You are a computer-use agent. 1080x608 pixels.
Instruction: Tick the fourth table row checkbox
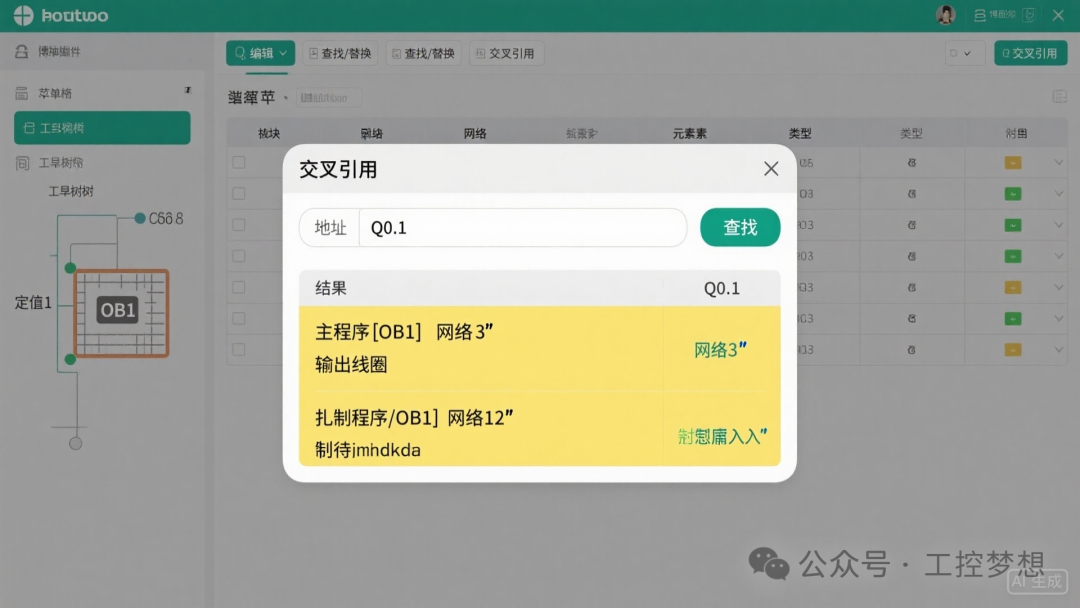[x=239, y=256]
